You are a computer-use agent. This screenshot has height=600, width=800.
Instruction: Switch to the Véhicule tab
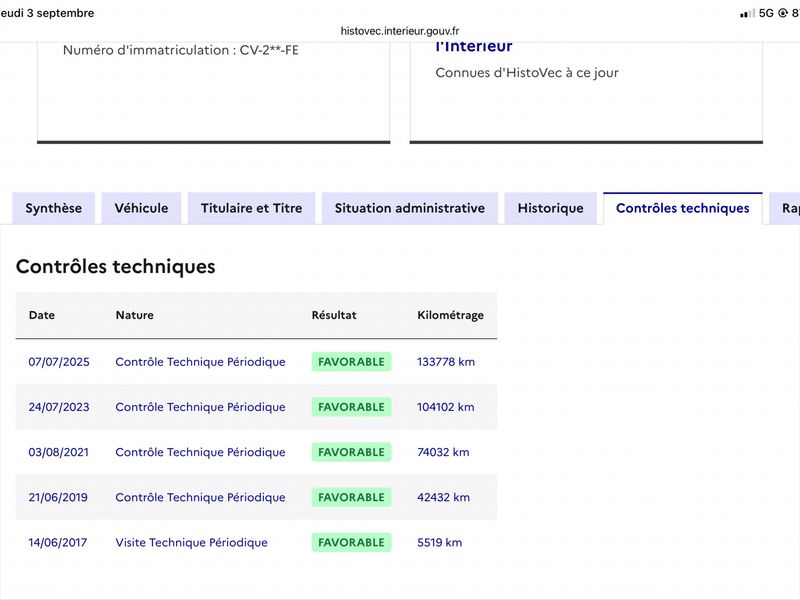(x=141, y=208)
